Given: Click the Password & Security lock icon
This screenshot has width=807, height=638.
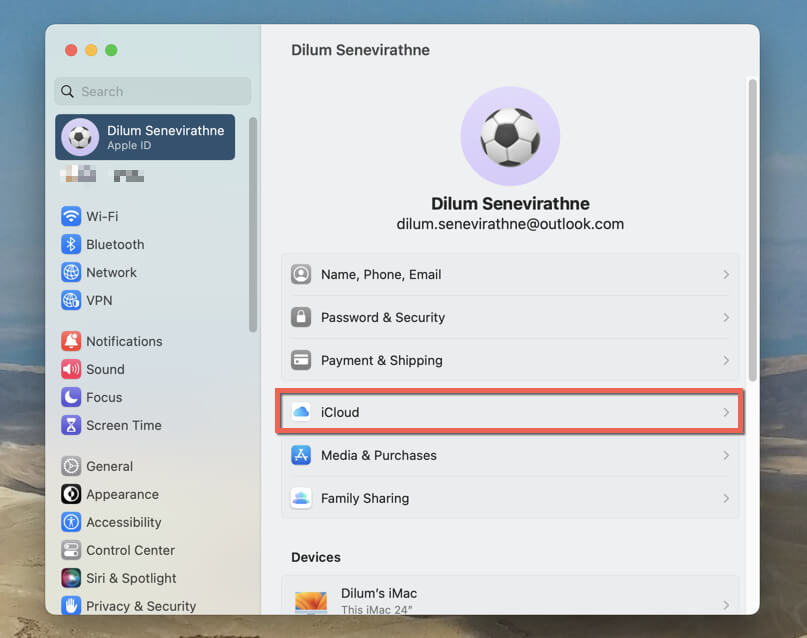Looking at the screenshot, I should [301, 317].
